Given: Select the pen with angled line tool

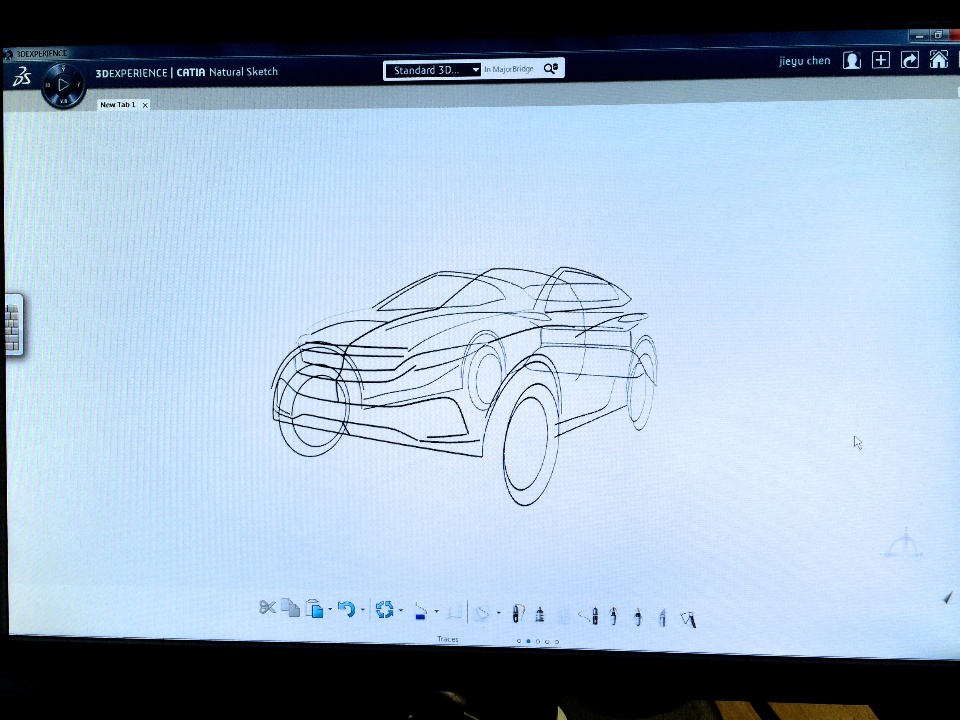Looking at the screenshot, I should click(x=589, y=615).
